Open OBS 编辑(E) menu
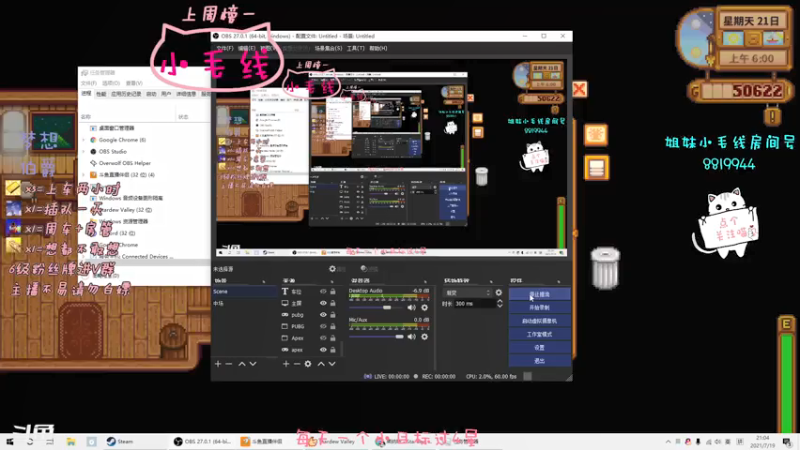 point(246,48)
